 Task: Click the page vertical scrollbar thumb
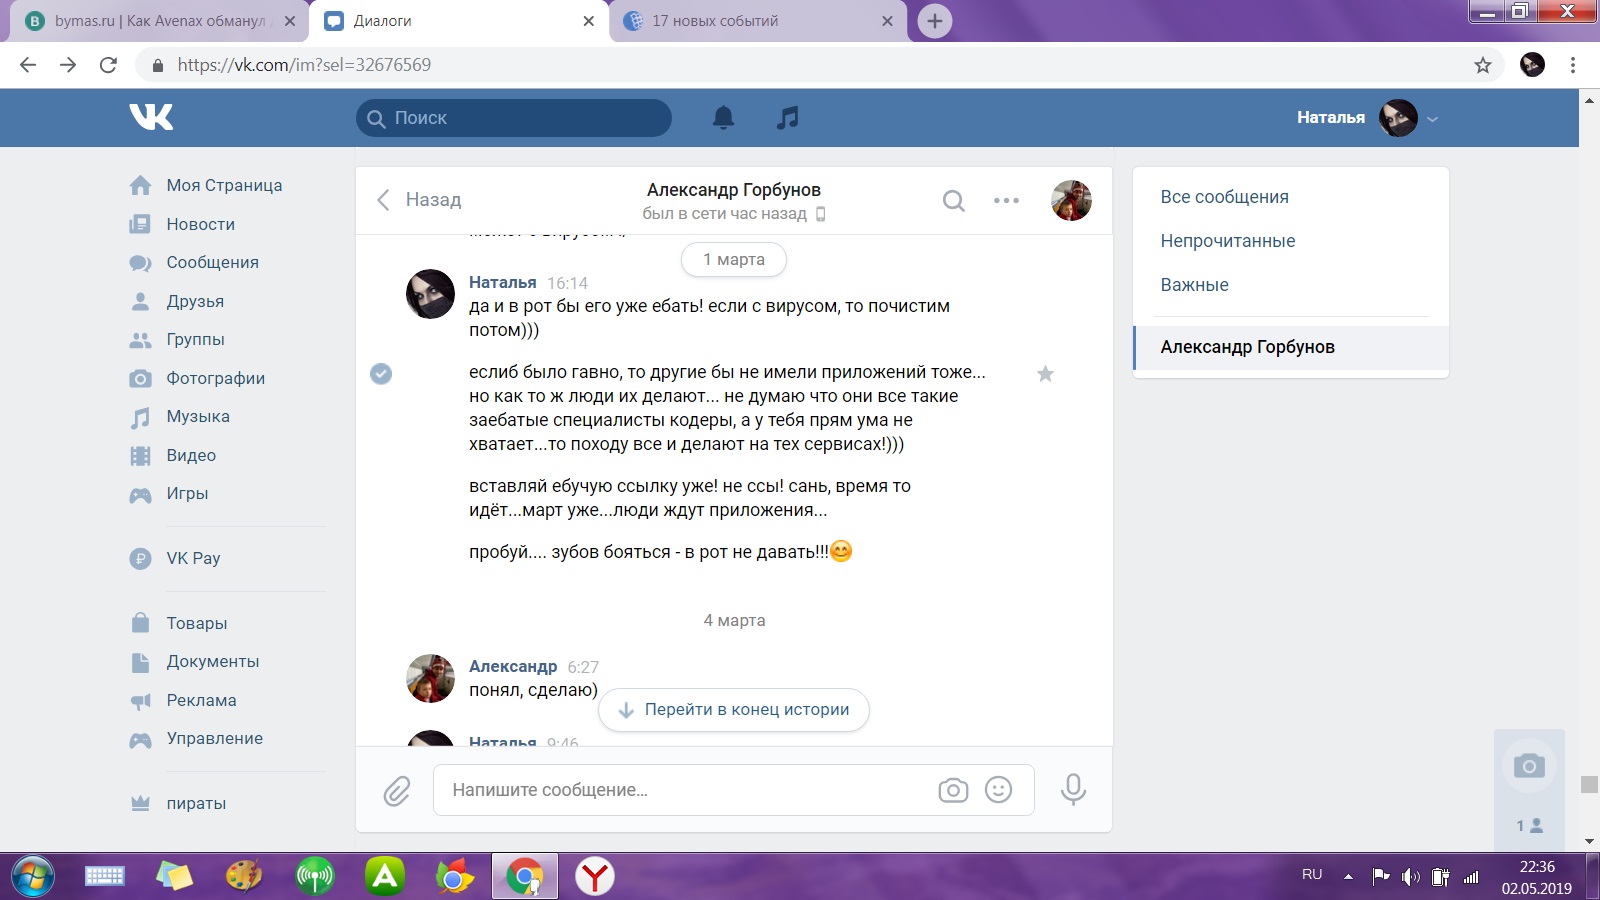(1589, 784)
